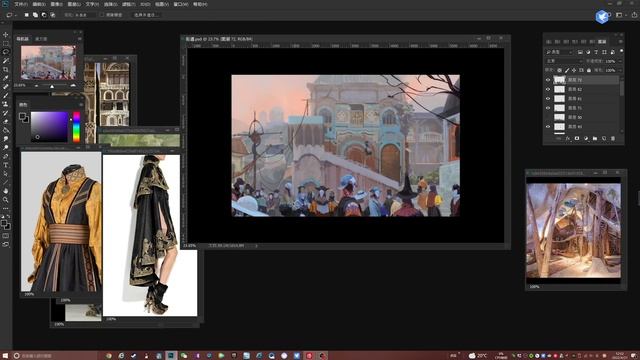Add a layer mask from Layers panel
This screenshot has width=640, height=360.
pos(577,138)
